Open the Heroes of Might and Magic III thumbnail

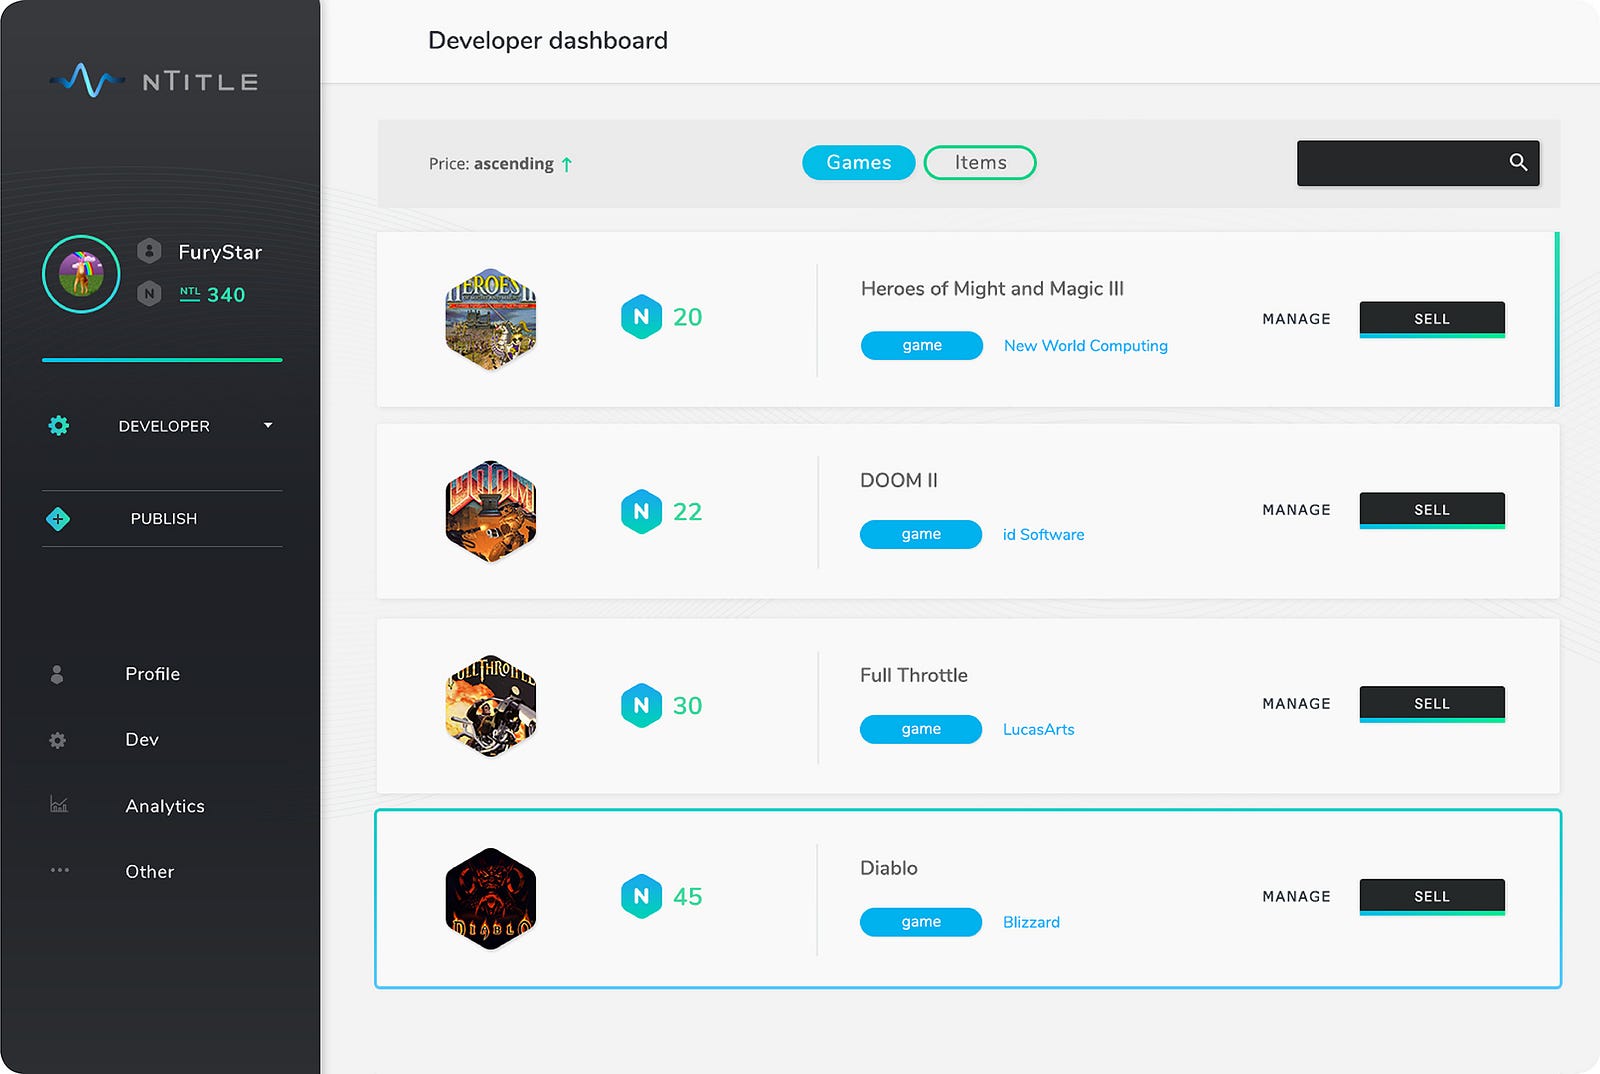point(490,319)
